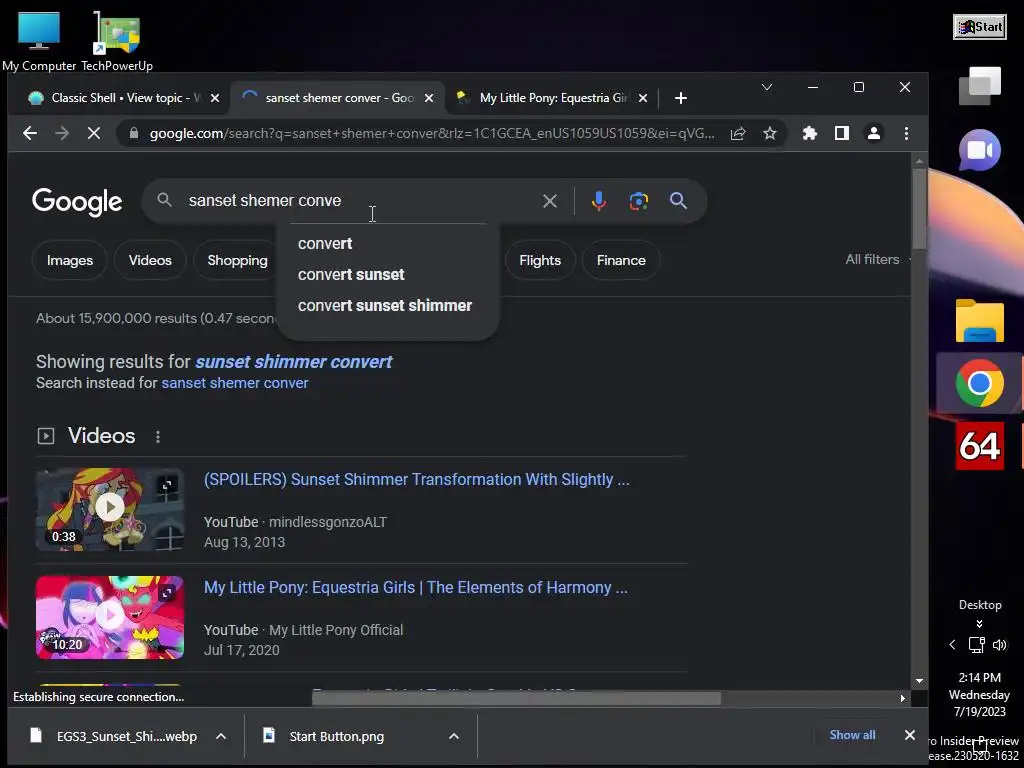Viewport: 1024px width, 768px height.
Task: Open the red 64 app icon
Action: [980, 447]
